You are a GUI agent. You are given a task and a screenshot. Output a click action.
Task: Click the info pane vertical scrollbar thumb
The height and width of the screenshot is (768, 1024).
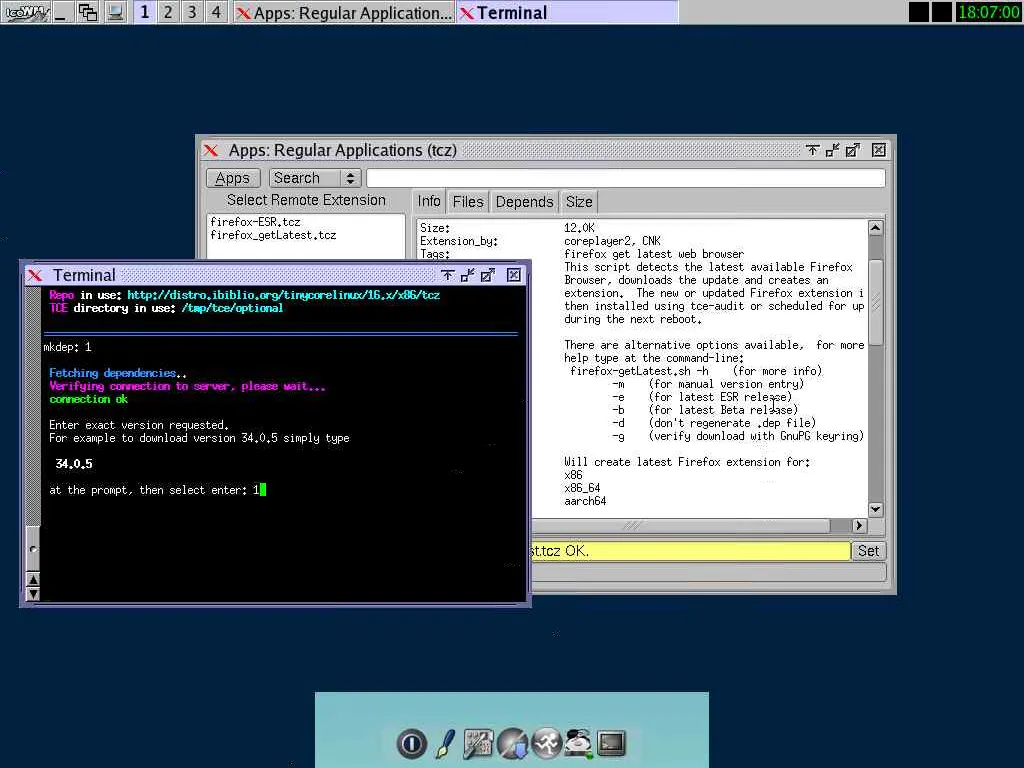point(876,303)
